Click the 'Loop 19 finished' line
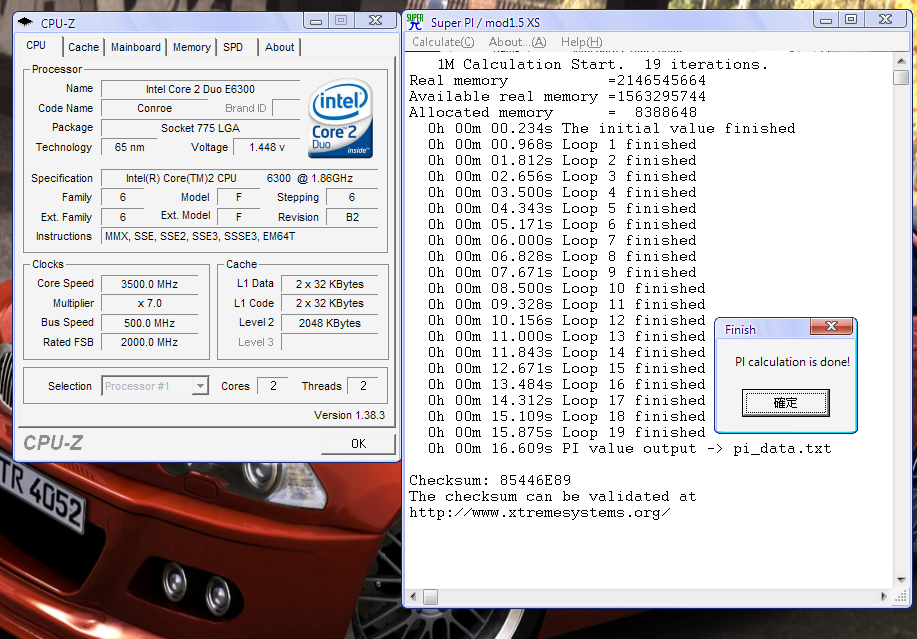 [x=566, y=433]
